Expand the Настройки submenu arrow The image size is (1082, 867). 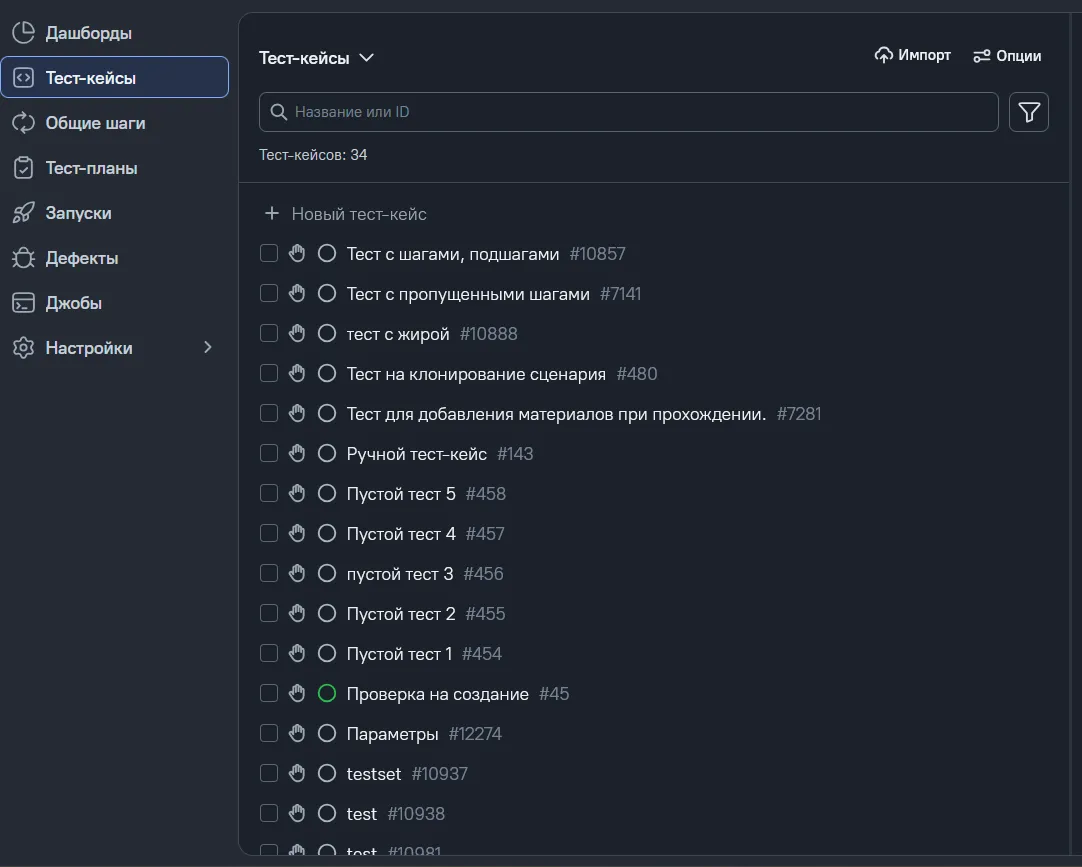(x=208, y=347)
